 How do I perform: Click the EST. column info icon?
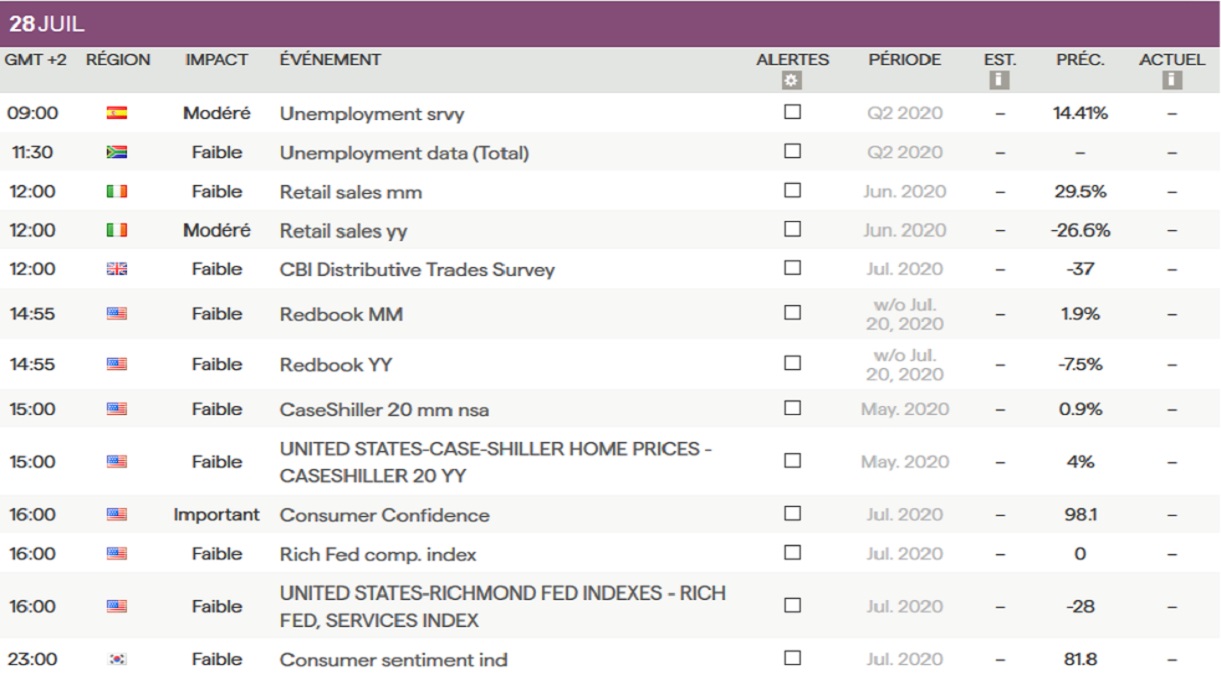(998, 80)
